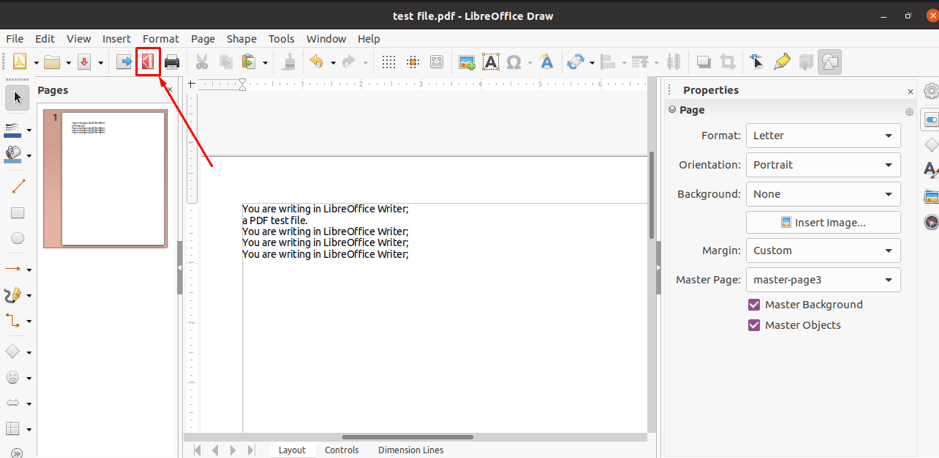Click the Rotate transformations icon
Viewport: 939px width, 458px height.
[x=575, y=62]
